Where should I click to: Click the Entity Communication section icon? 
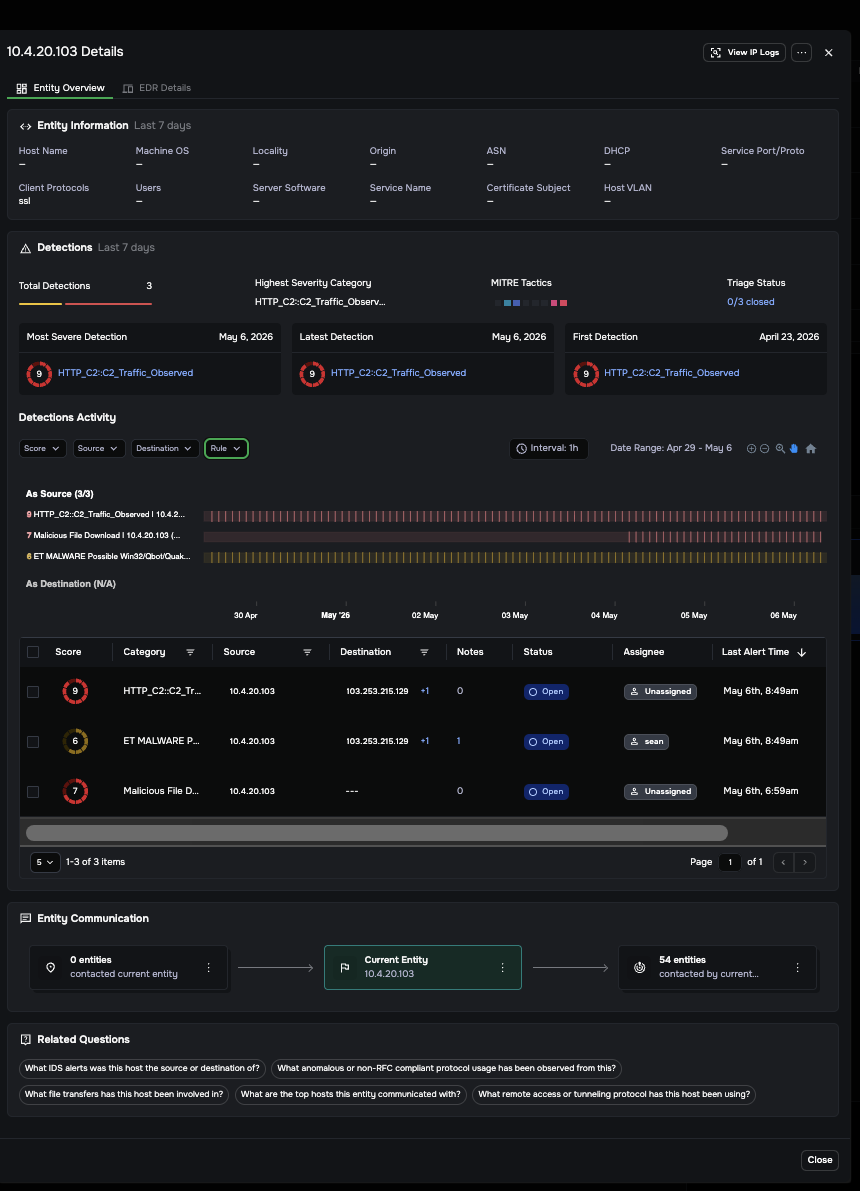coord(25,919)
